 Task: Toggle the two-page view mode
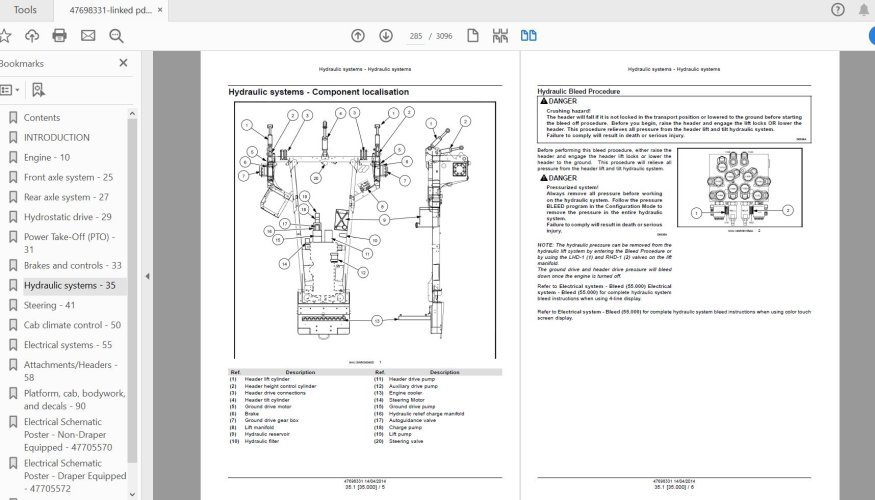click(528, 36)
